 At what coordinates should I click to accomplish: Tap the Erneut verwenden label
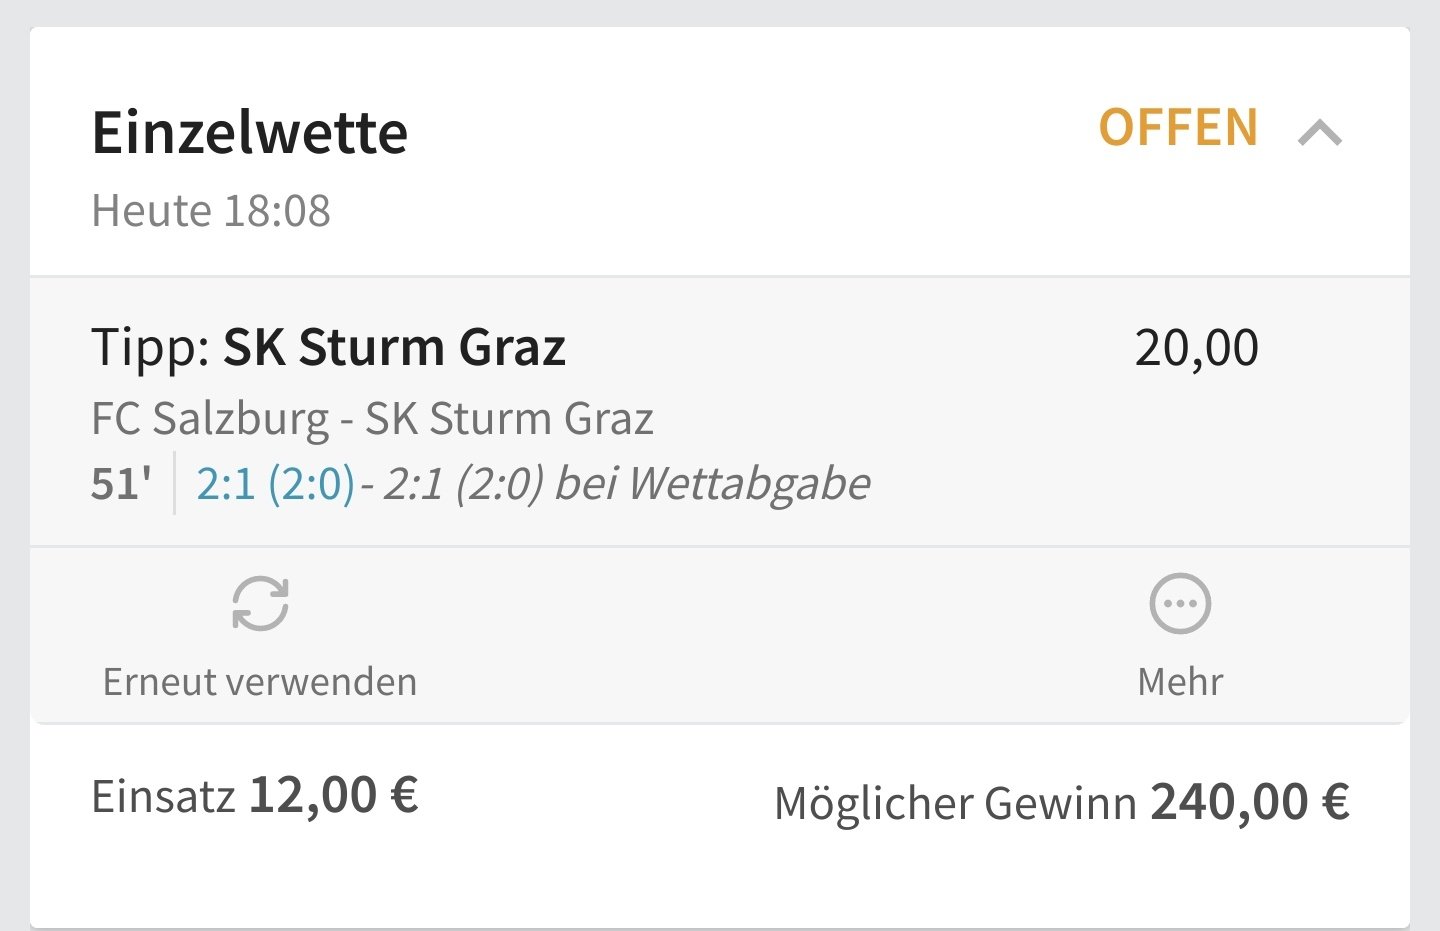pyautogui.click(x=260, y=682)
